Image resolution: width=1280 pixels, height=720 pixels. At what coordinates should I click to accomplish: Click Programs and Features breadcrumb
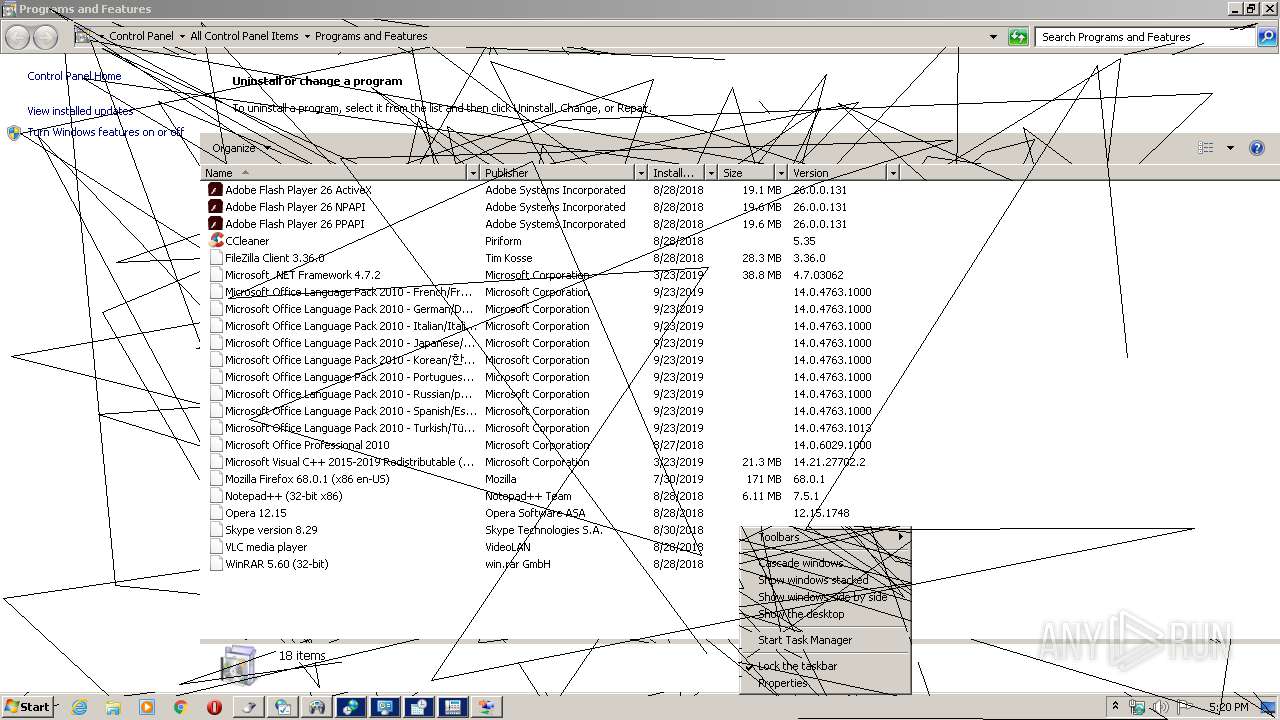pos(371,36)
